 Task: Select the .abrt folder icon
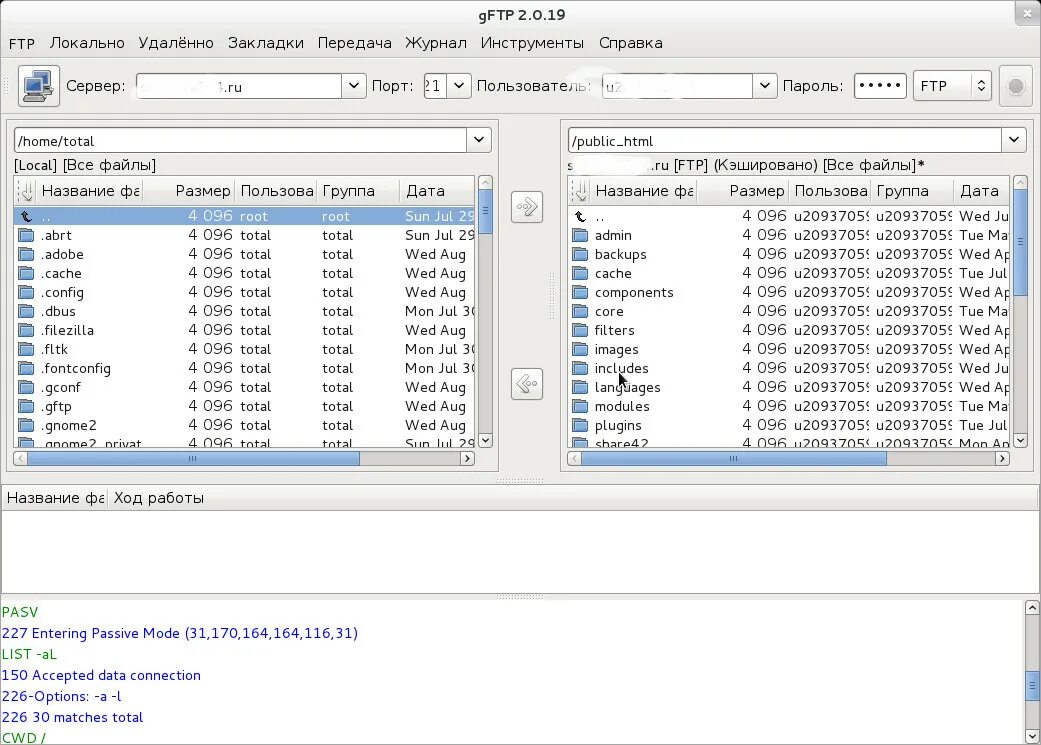(x=27, y=235)
